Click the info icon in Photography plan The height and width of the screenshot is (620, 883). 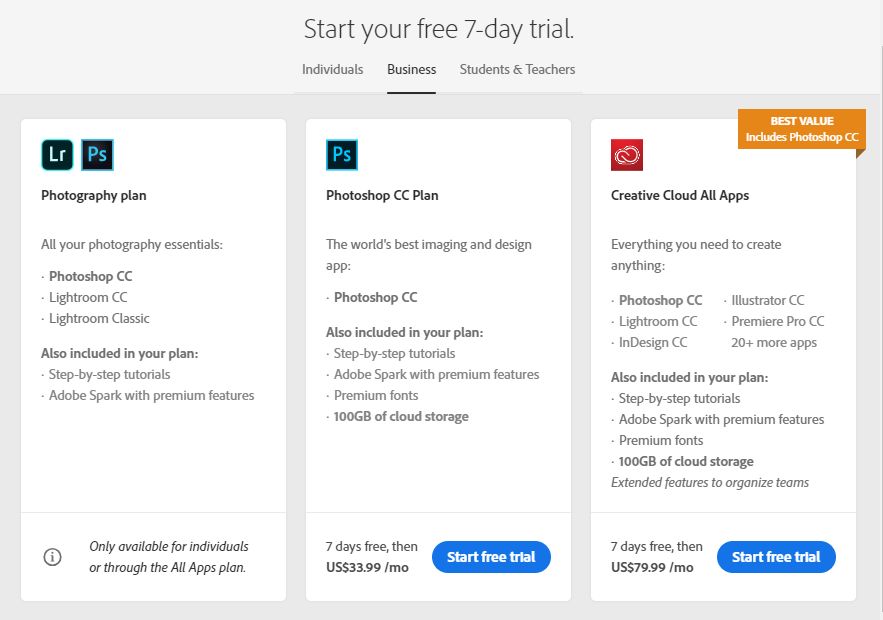pos(53,557)
